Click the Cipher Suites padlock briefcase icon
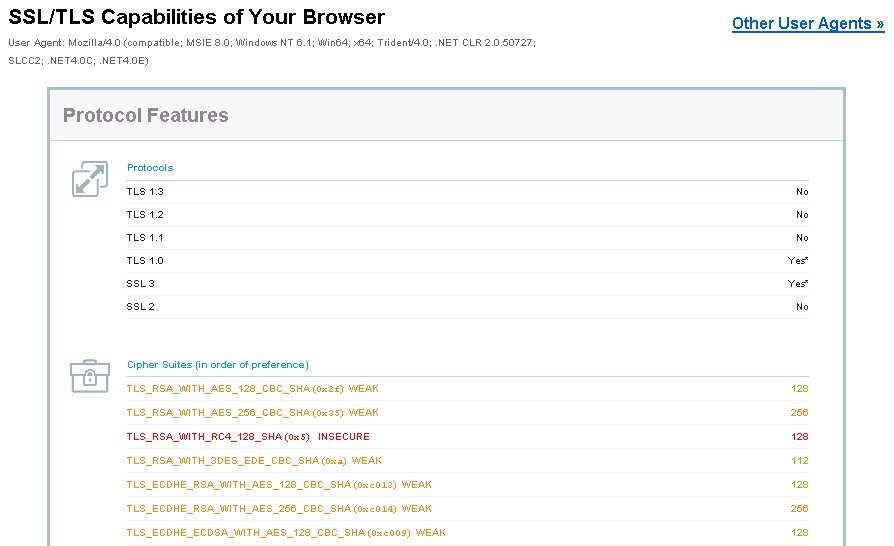Screen dimensions: 894x546 [89, 375]
